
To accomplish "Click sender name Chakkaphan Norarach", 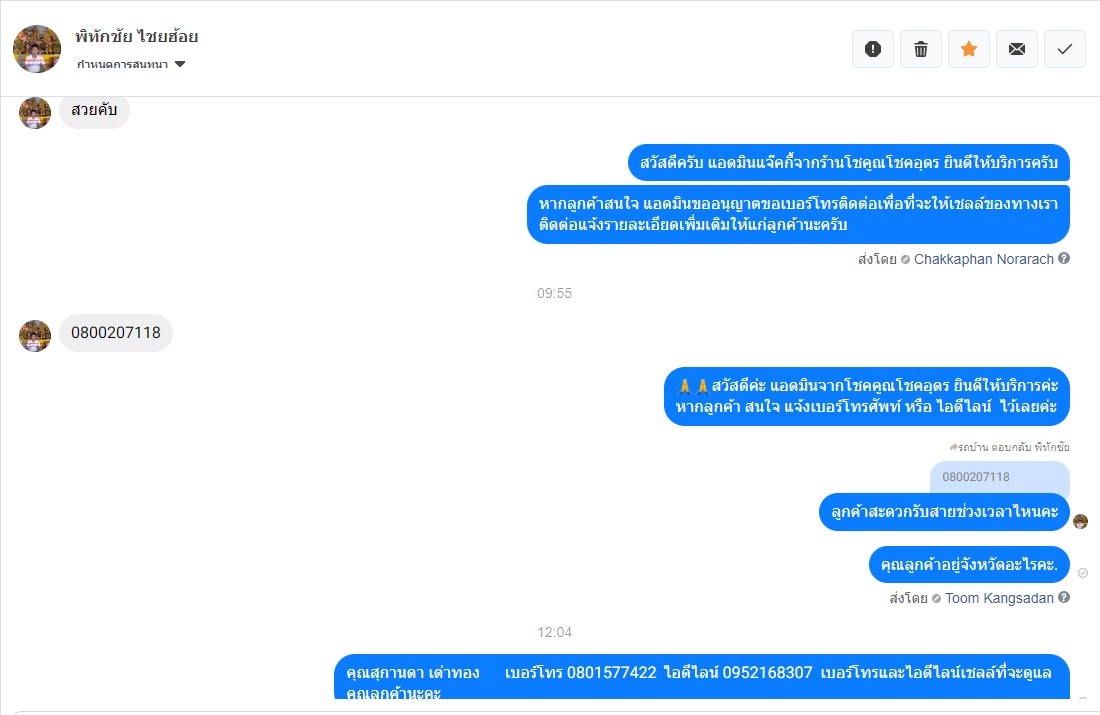I will 984,259.
